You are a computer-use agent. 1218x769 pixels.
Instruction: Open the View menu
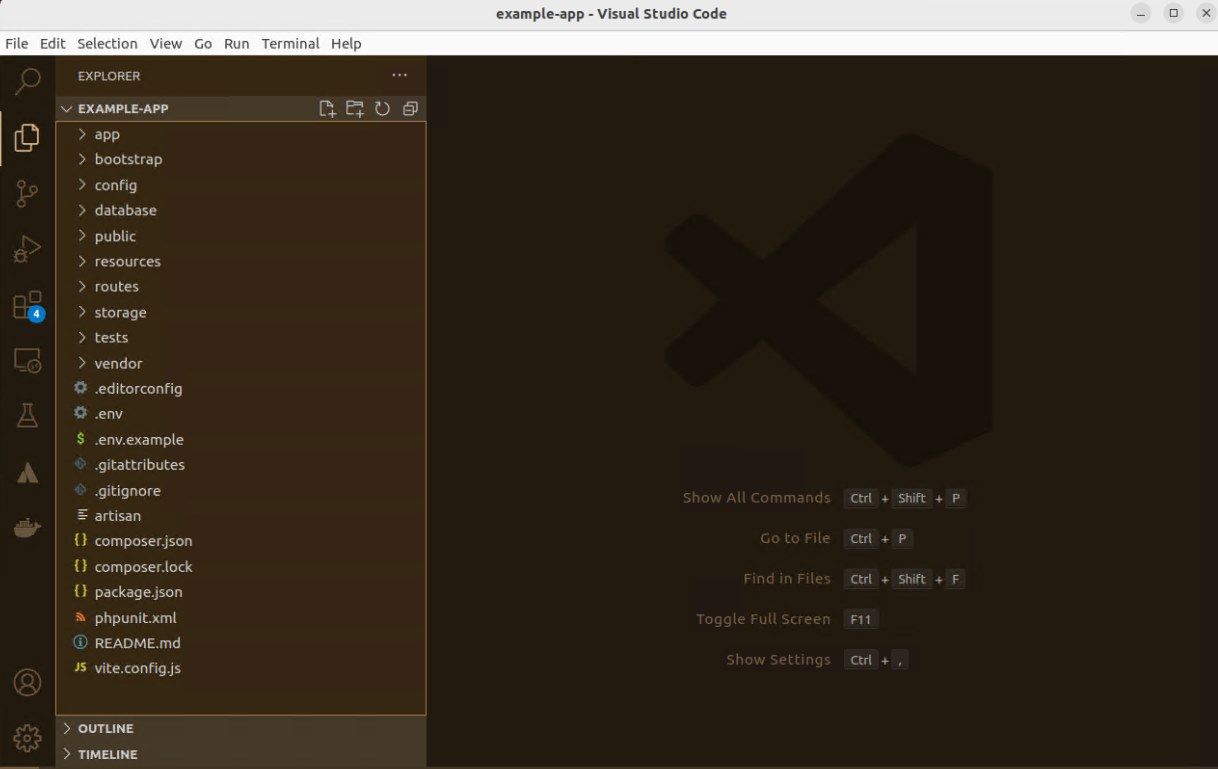tap(166, 44)
